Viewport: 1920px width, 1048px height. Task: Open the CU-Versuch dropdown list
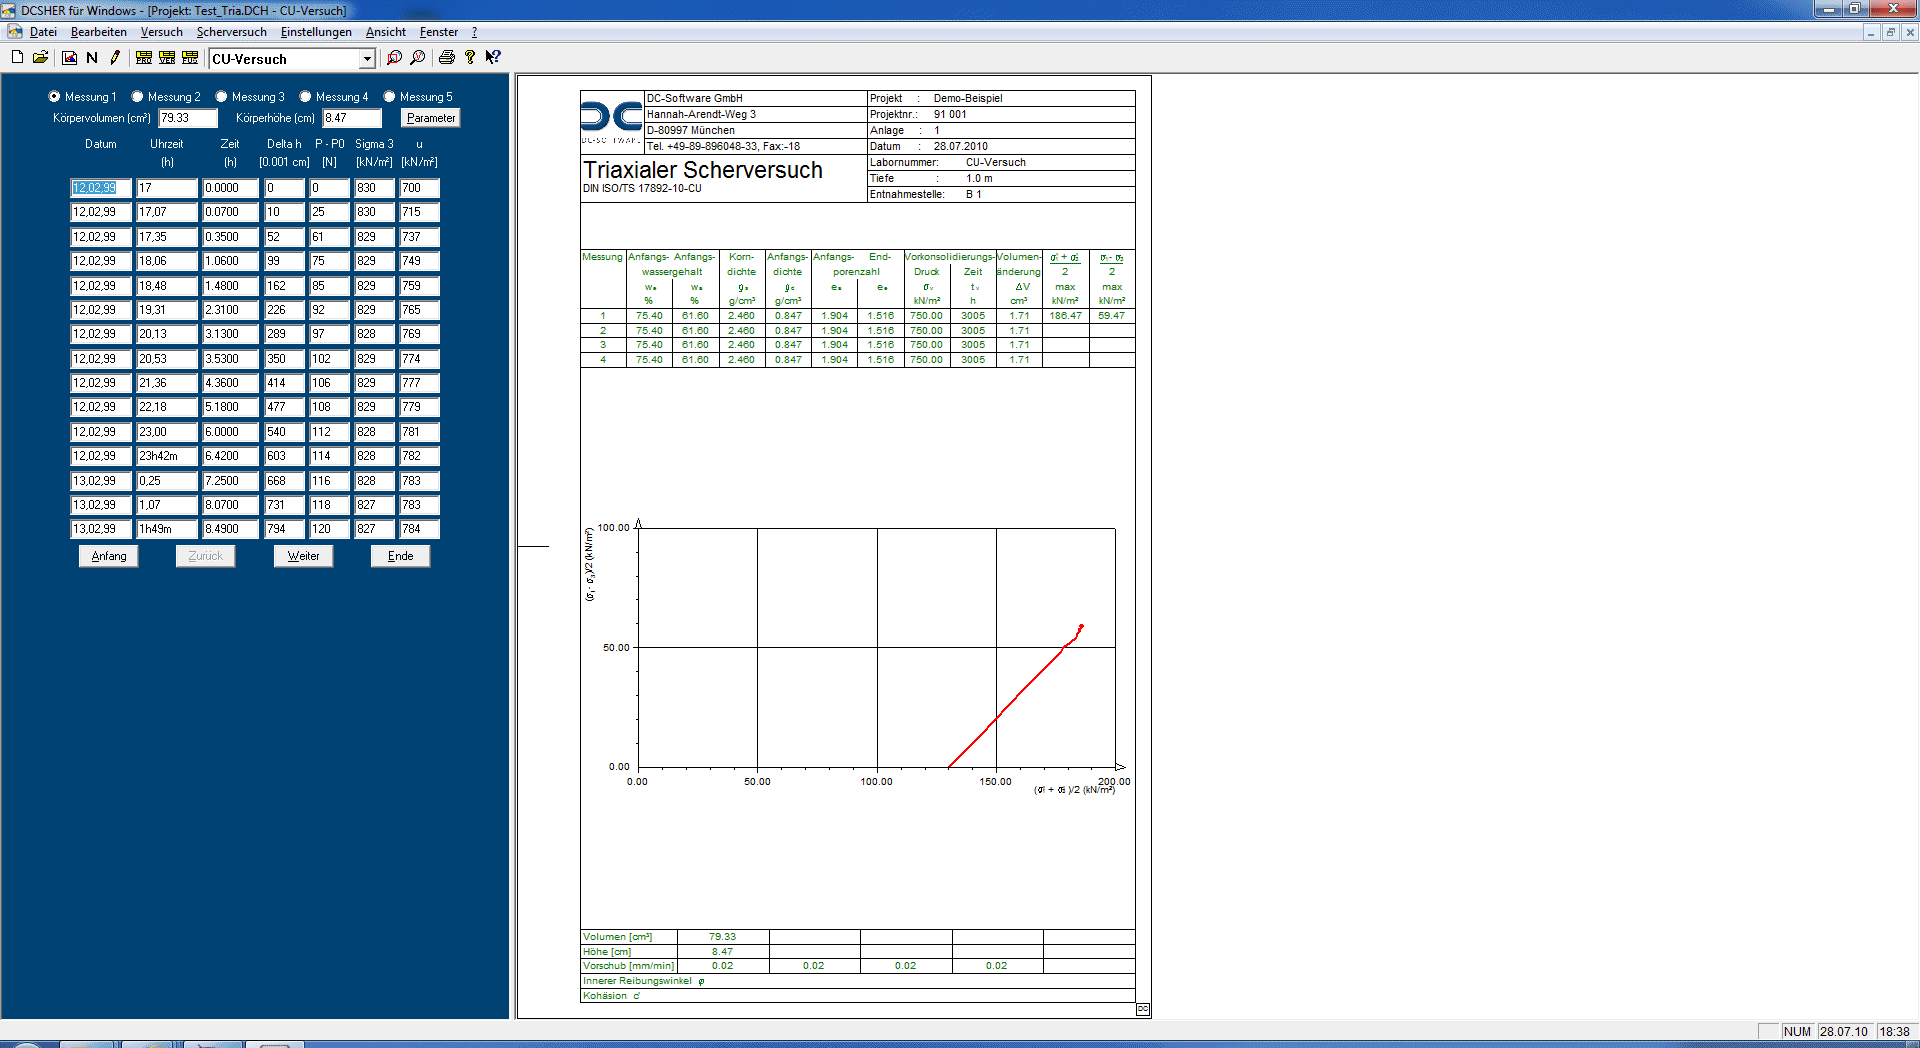pos(367,59)
